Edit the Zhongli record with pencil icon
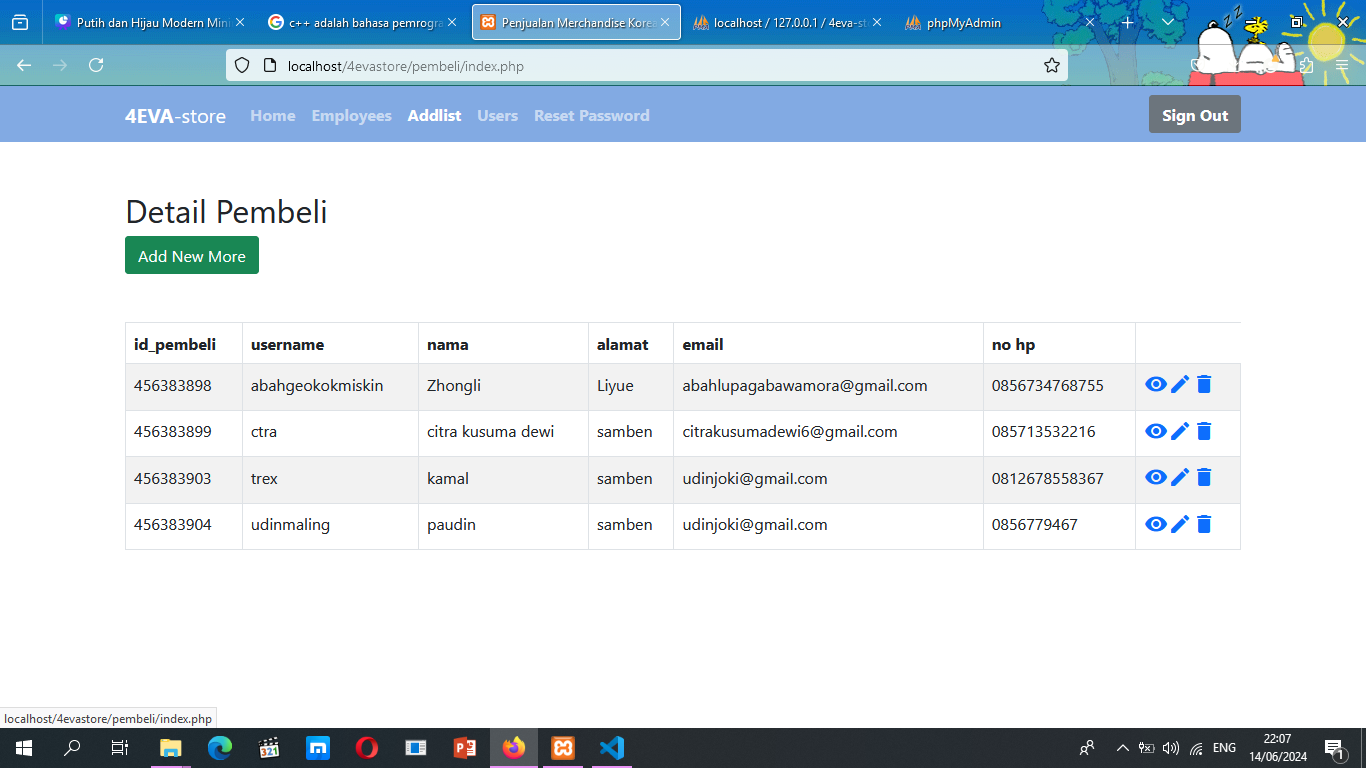The width and height of the screenshot is (1366, 768). 1180,385
